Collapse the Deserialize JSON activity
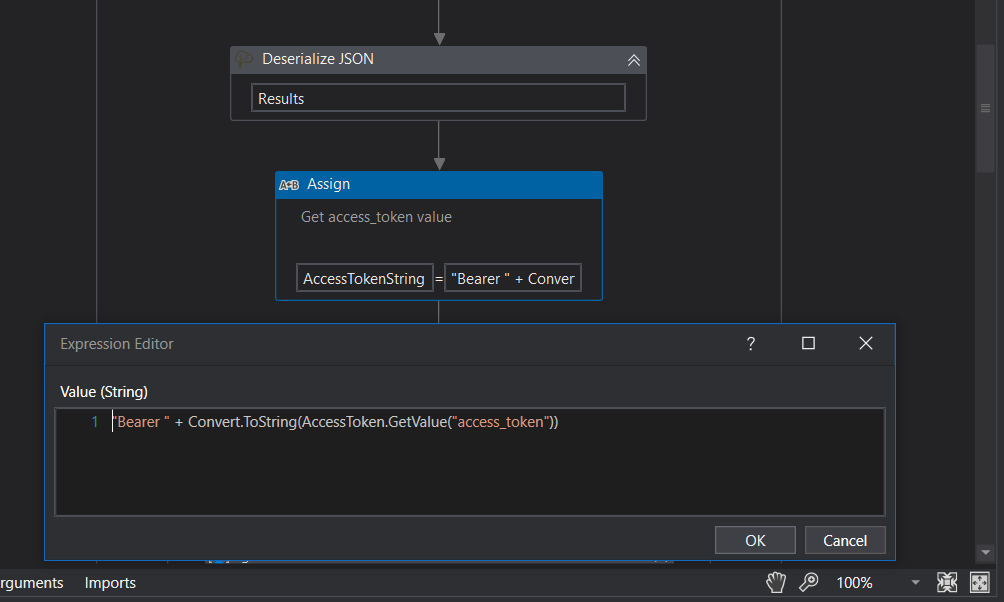Viewport: 1004px width, 602px height. 633,60
